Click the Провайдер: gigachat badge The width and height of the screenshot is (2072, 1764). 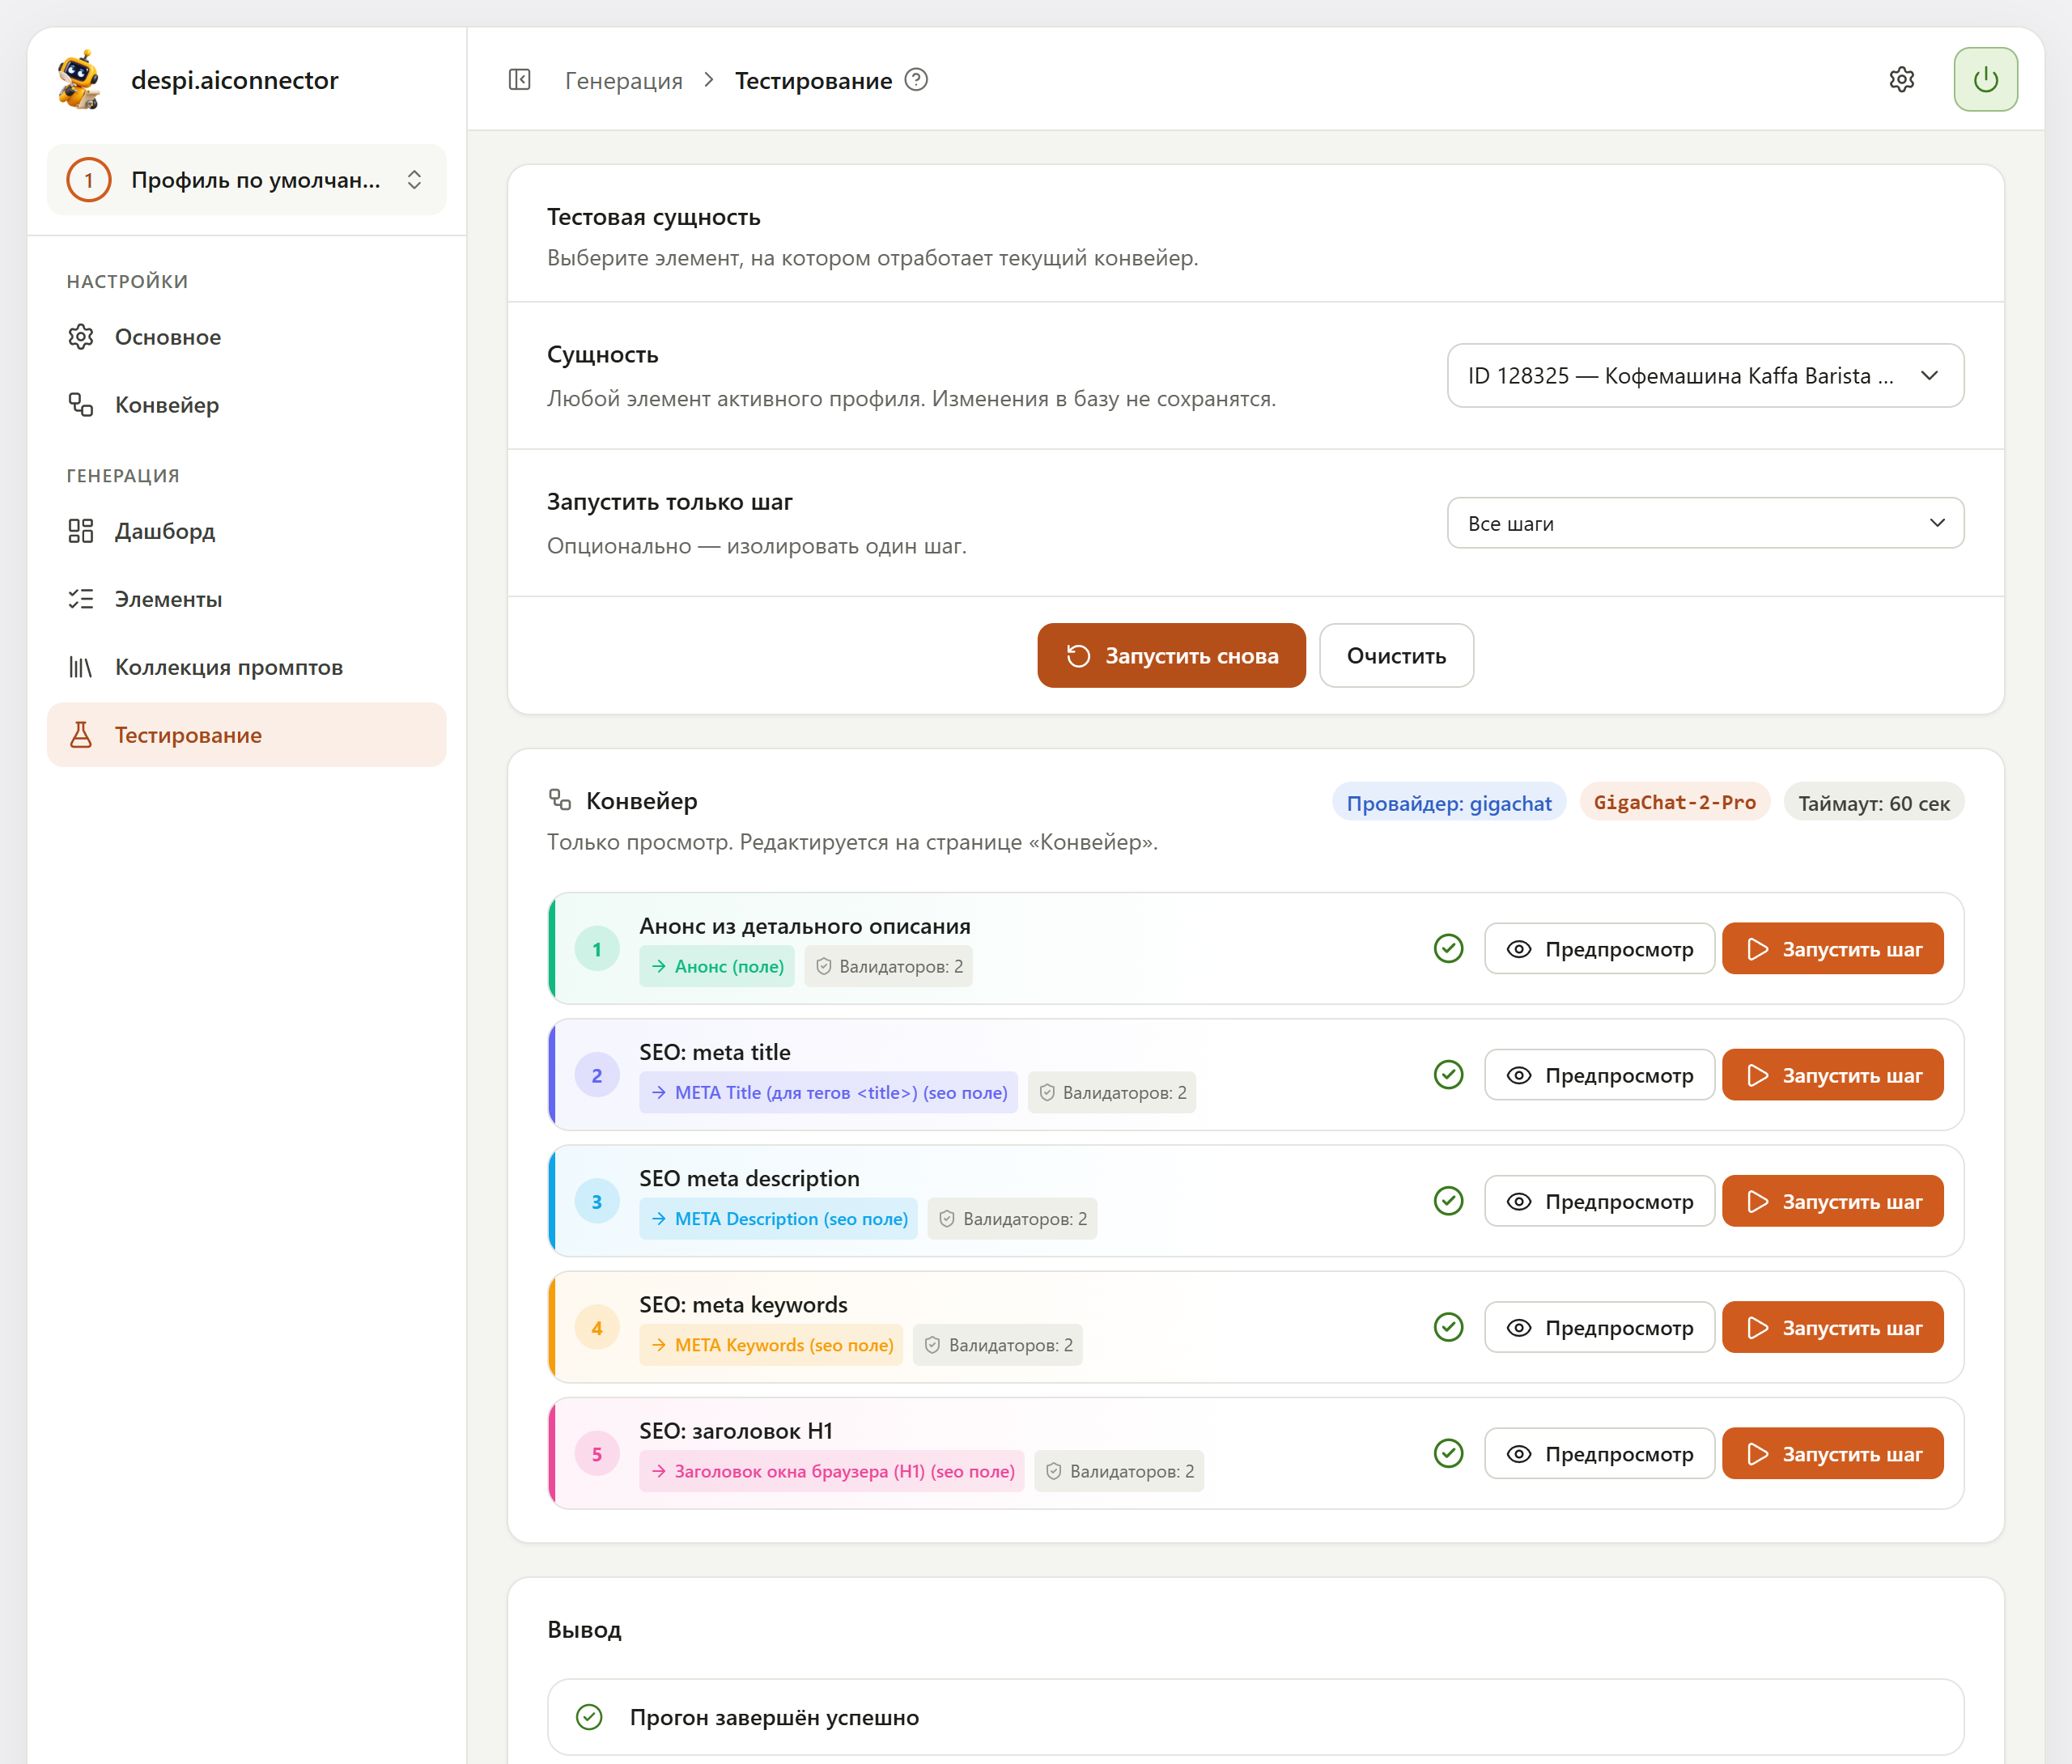coord(1448,803)
